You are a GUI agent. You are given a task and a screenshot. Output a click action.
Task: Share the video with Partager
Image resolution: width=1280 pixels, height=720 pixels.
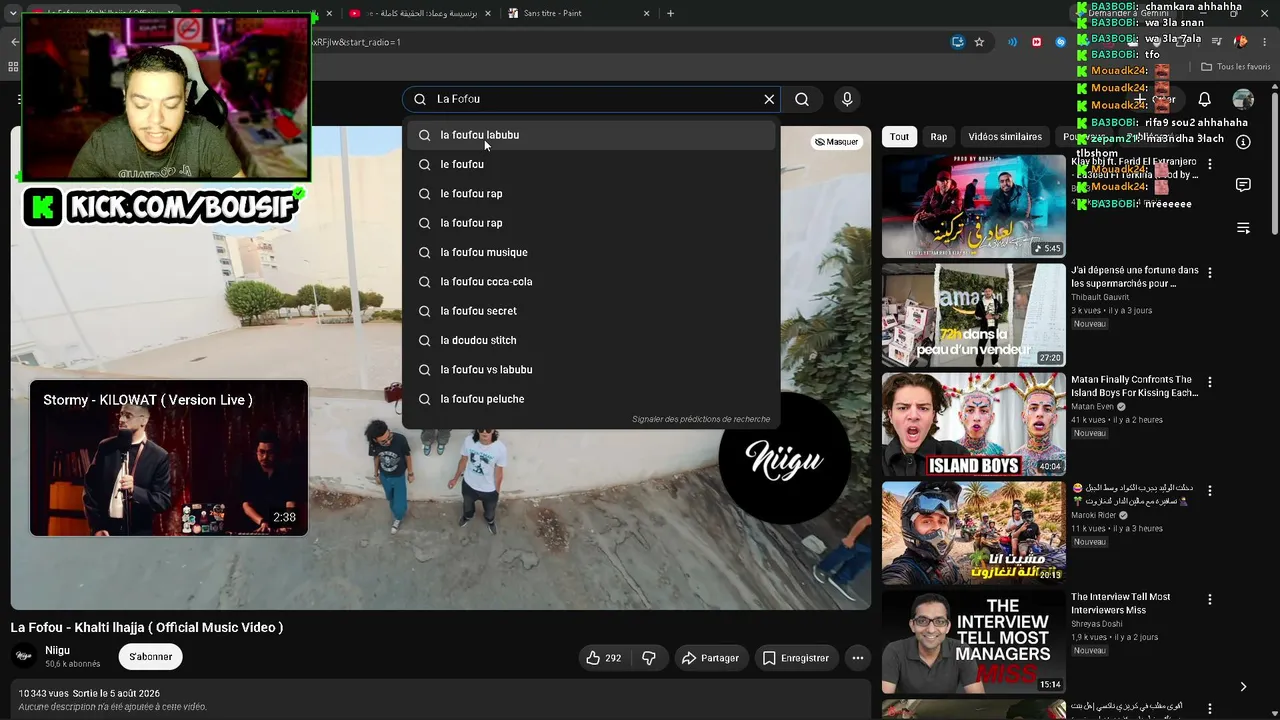pyautogui.click(x=710, y=658)
